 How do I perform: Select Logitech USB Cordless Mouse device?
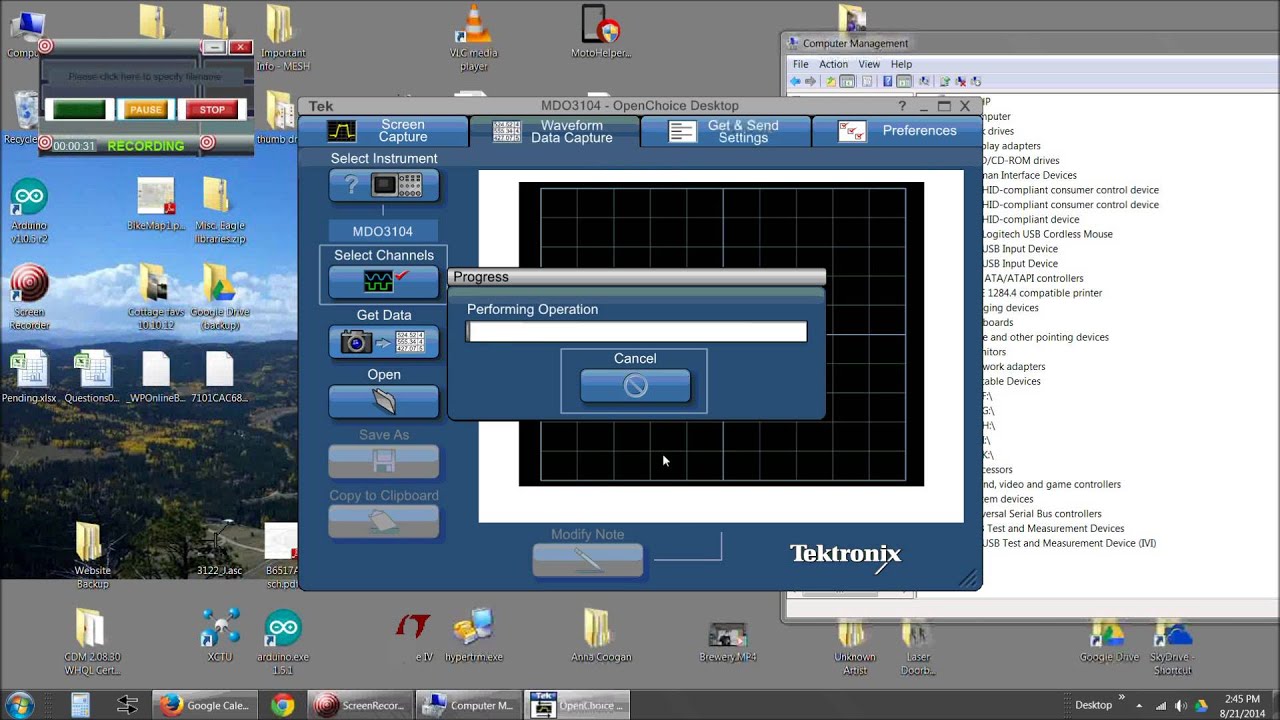(x=1047, y=234)
